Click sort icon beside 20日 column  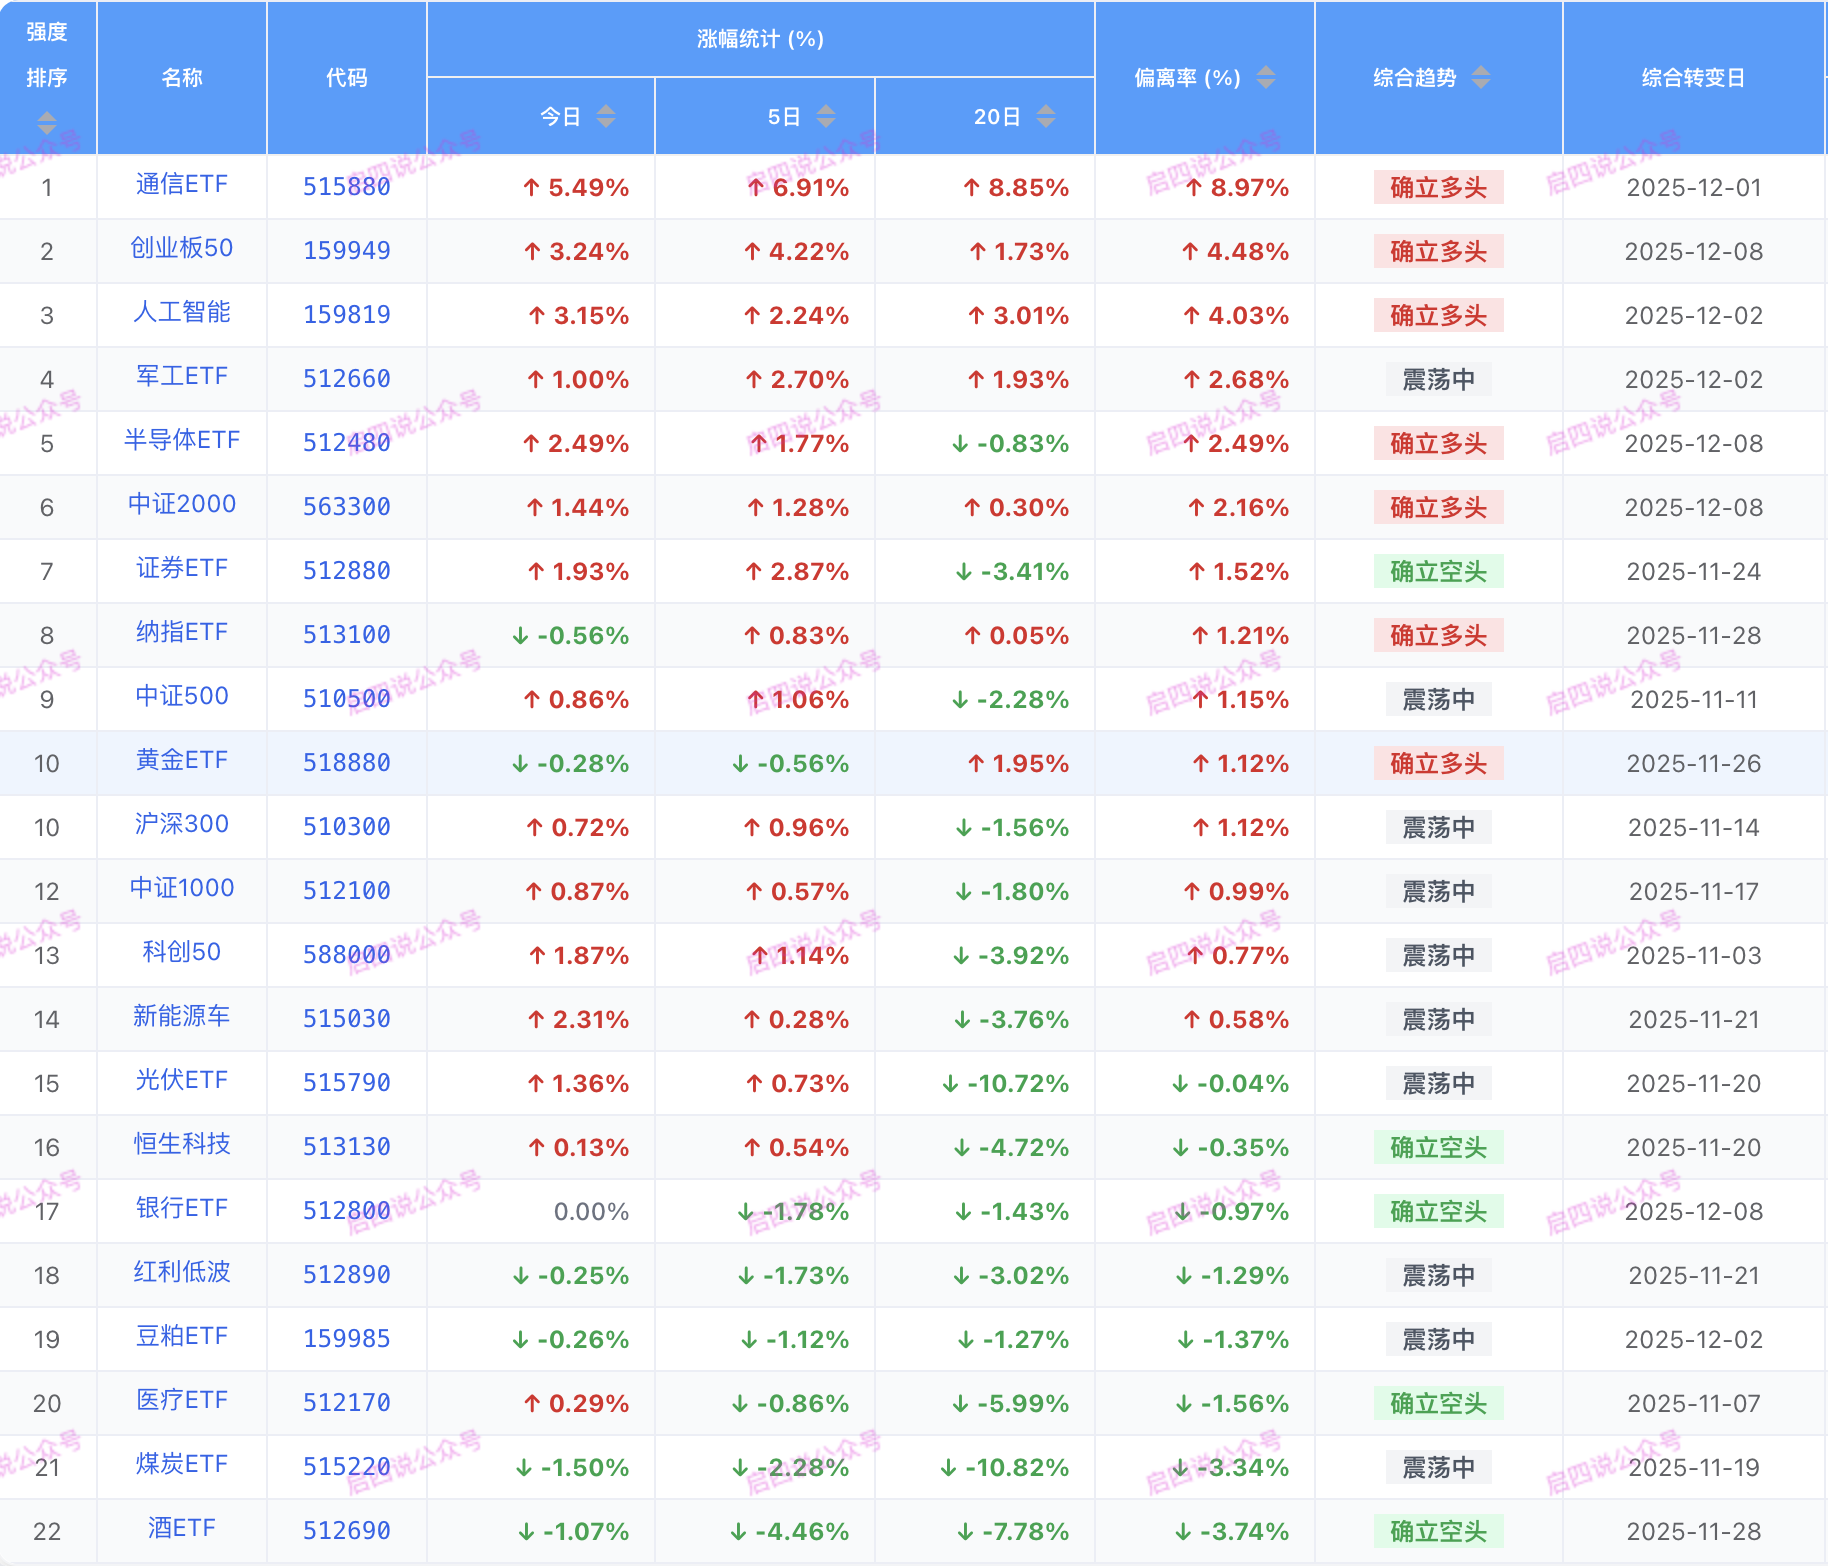coord(1046,117)
